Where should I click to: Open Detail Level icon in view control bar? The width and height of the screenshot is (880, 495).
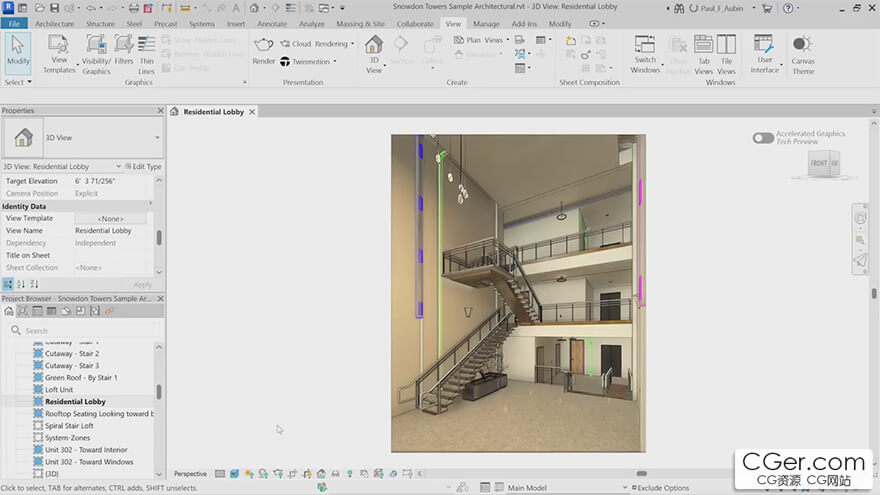click(220, 474)
